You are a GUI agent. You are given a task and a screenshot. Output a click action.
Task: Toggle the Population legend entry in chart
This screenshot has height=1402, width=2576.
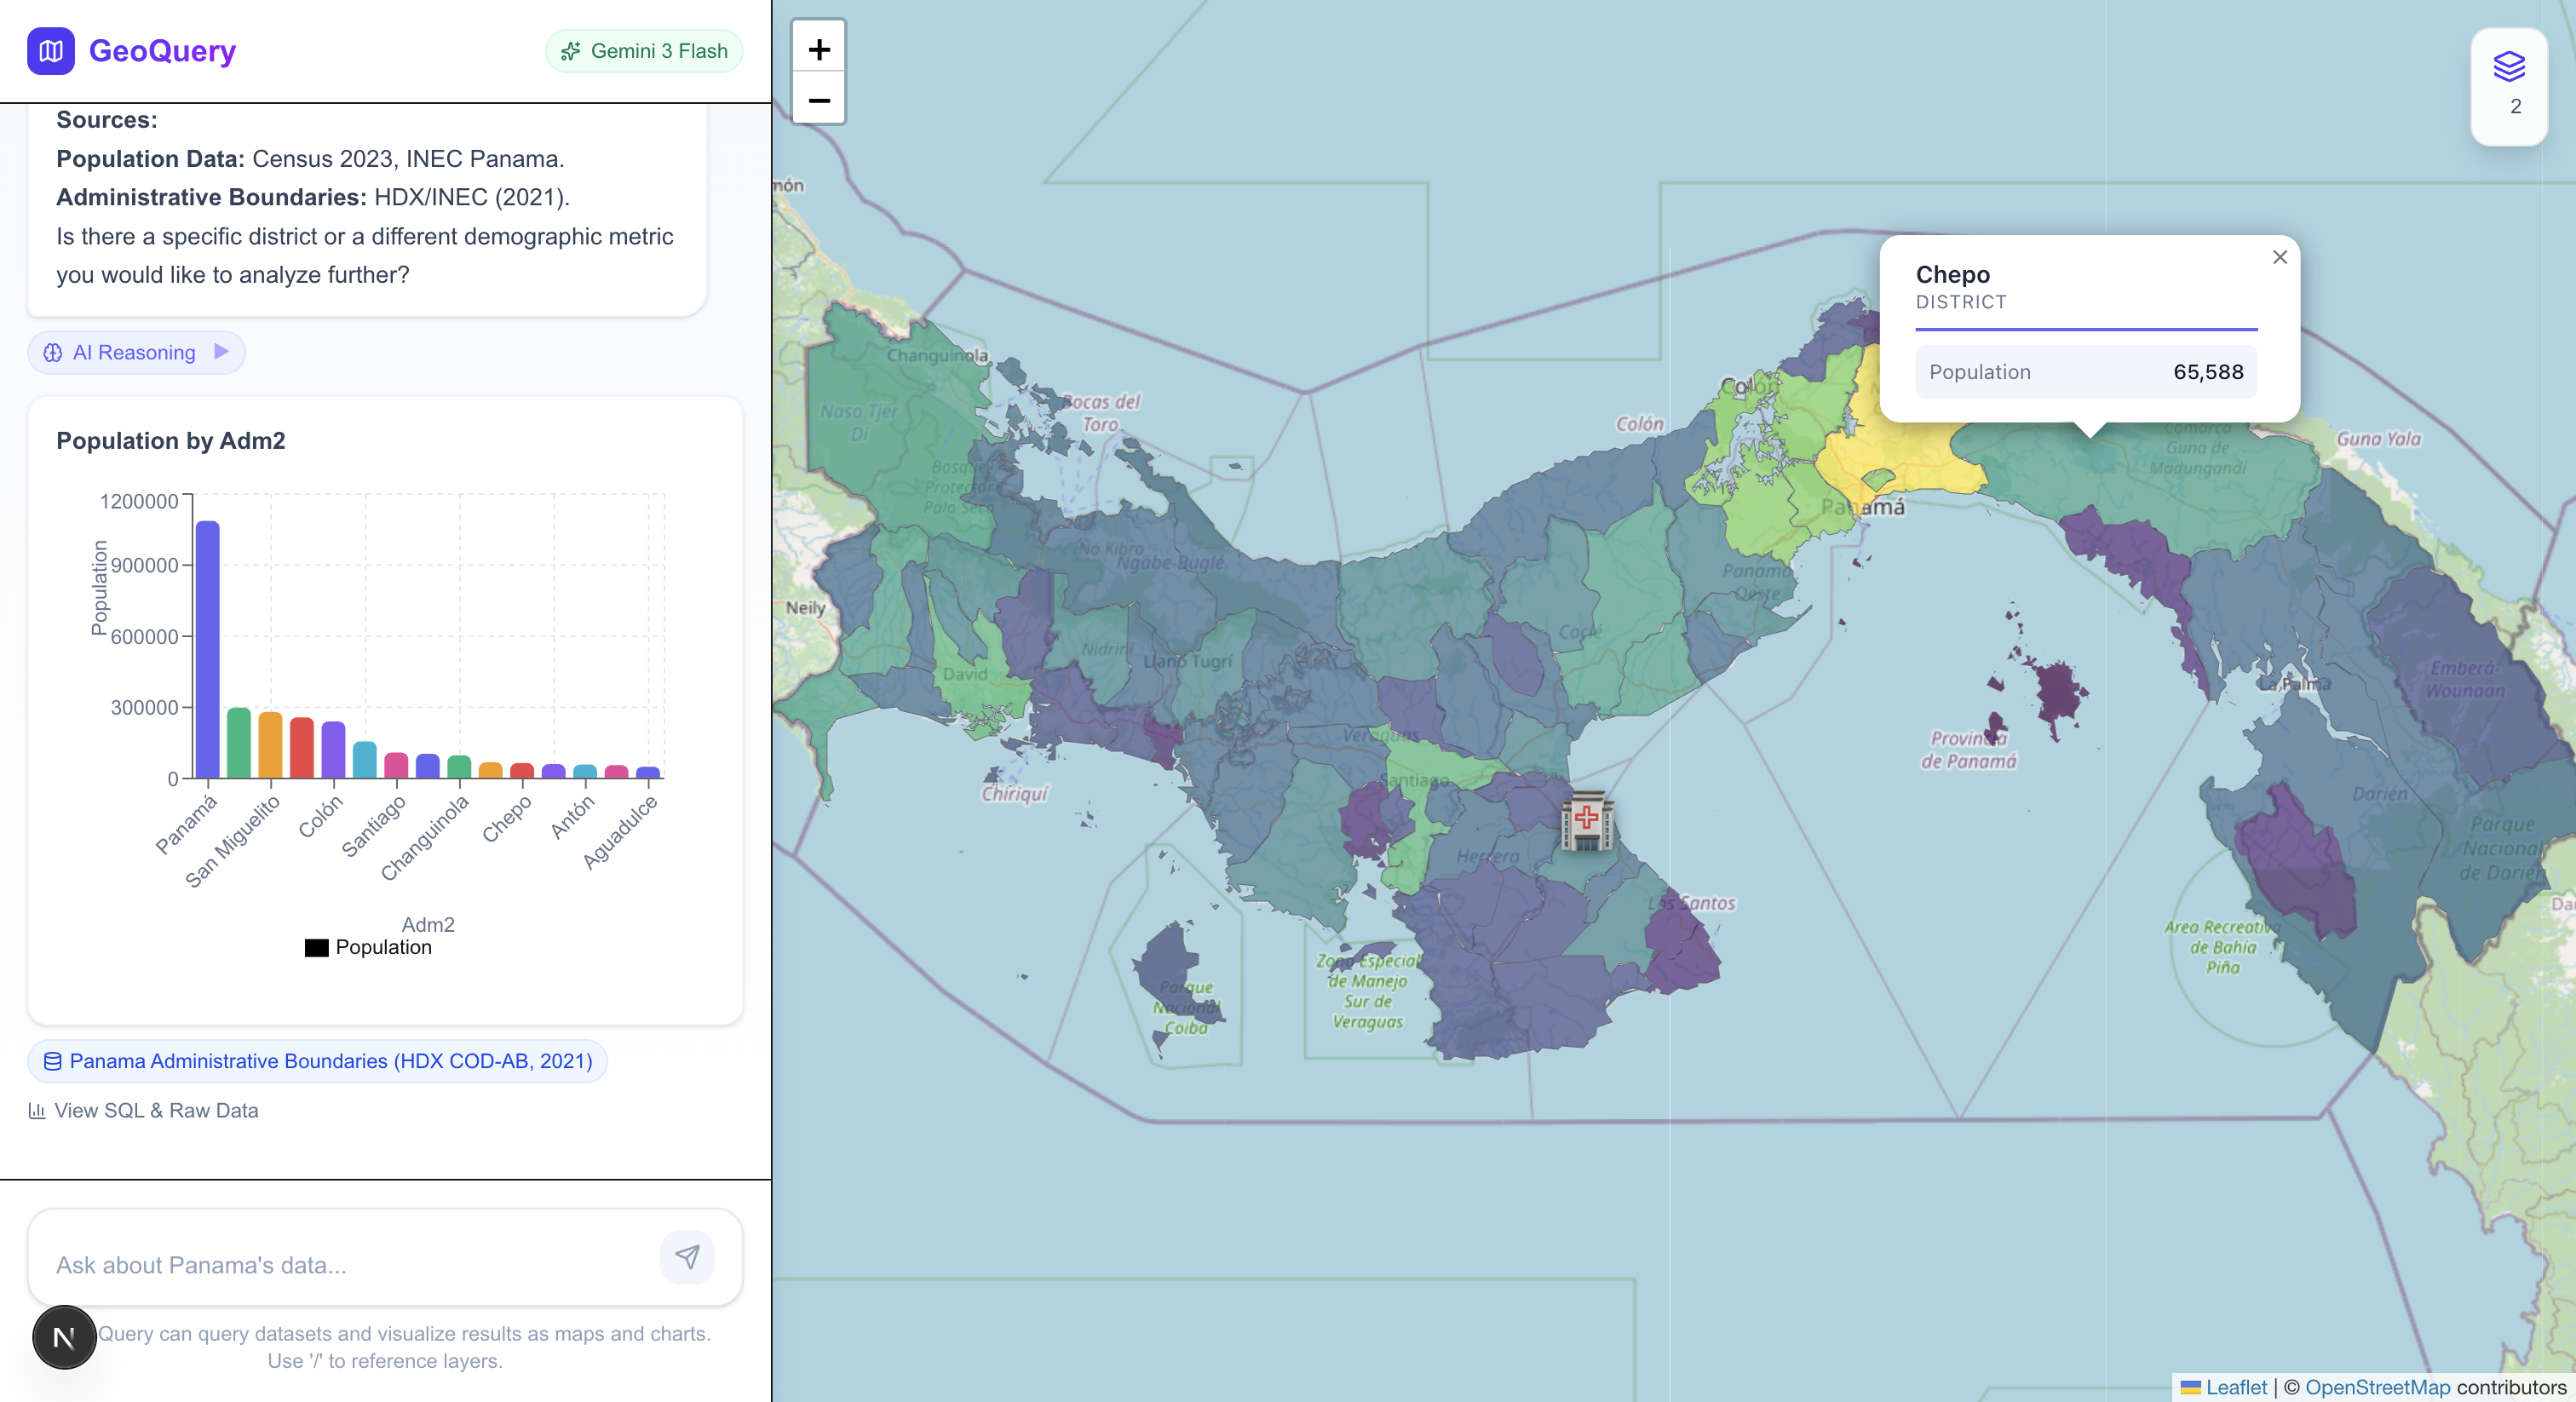pyautogui.click(x=369, y=947)
